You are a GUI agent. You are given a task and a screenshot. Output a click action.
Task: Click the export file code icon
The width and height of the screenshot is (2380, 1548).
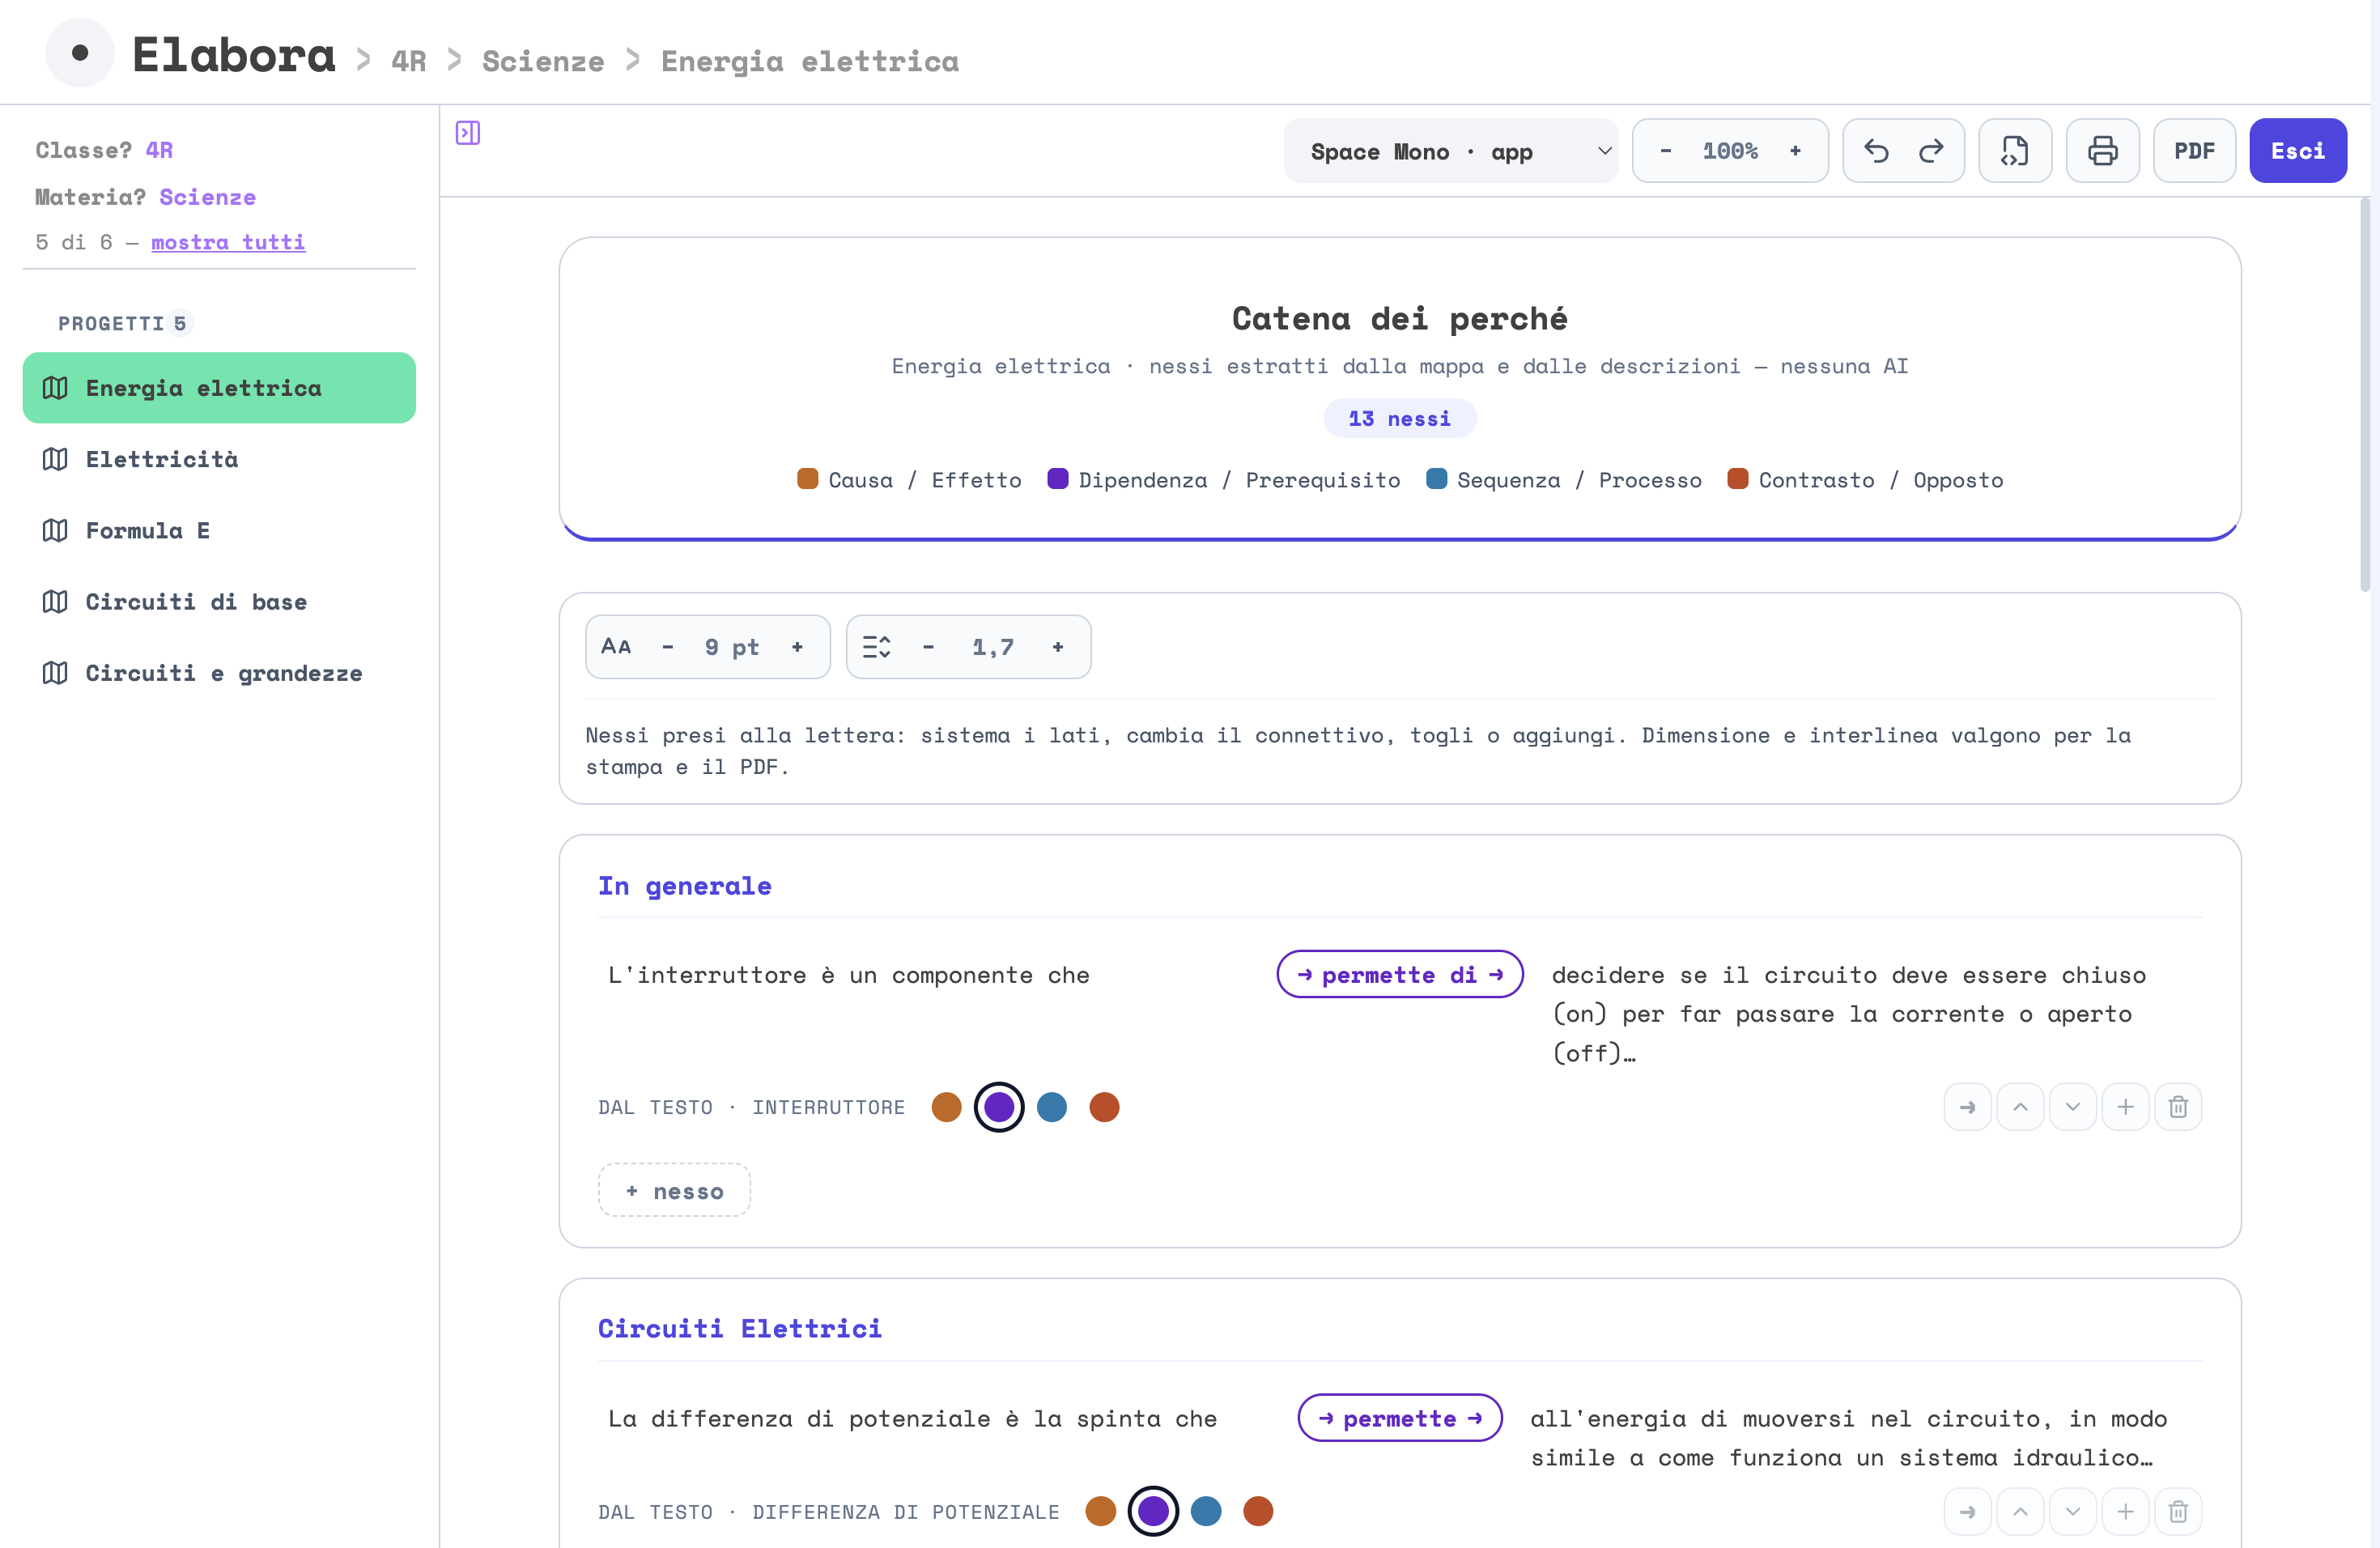pos(2015,151)
